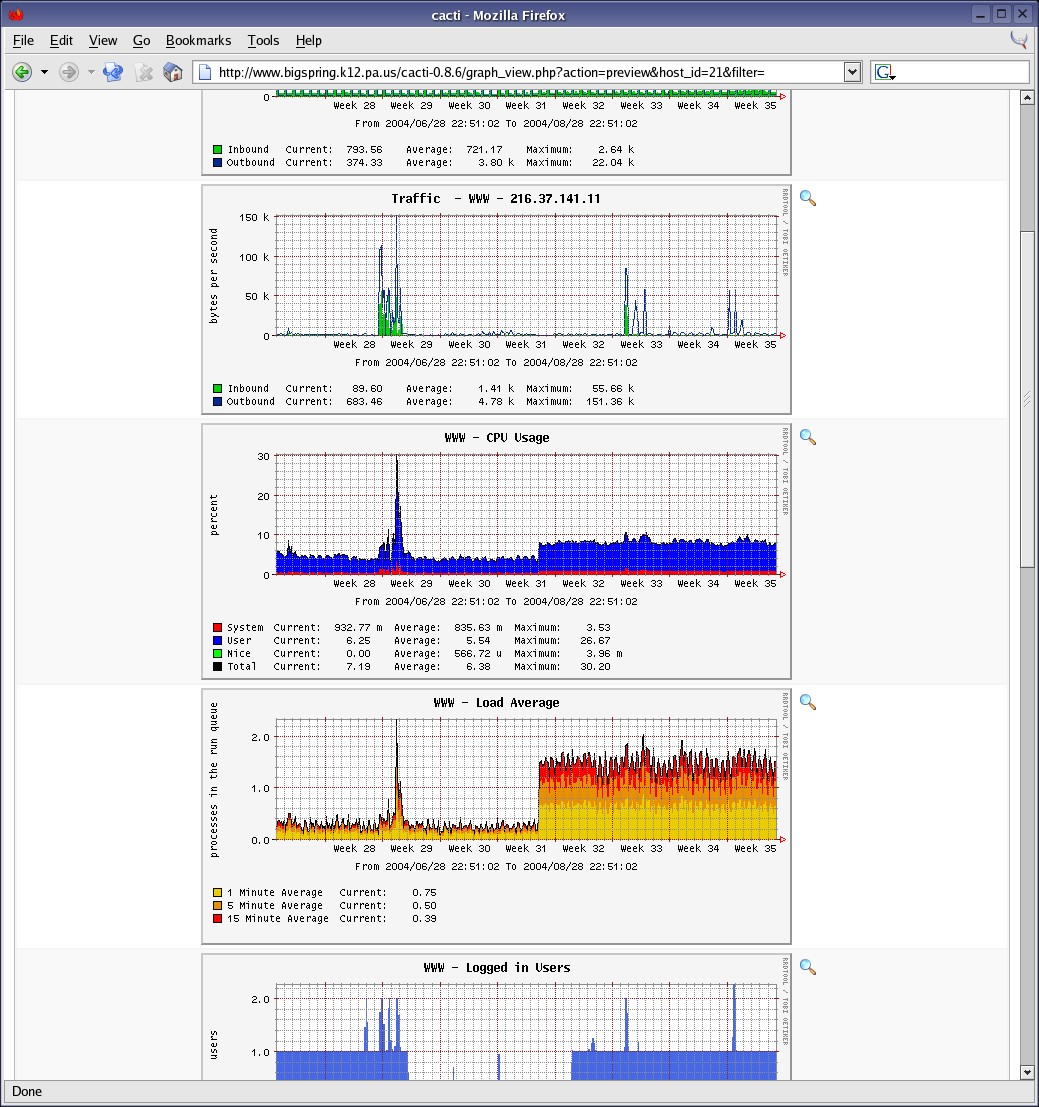Open the Bookmarks menu
Viewport: 1039px width, 1107px height.
click(x=198, y=40)
